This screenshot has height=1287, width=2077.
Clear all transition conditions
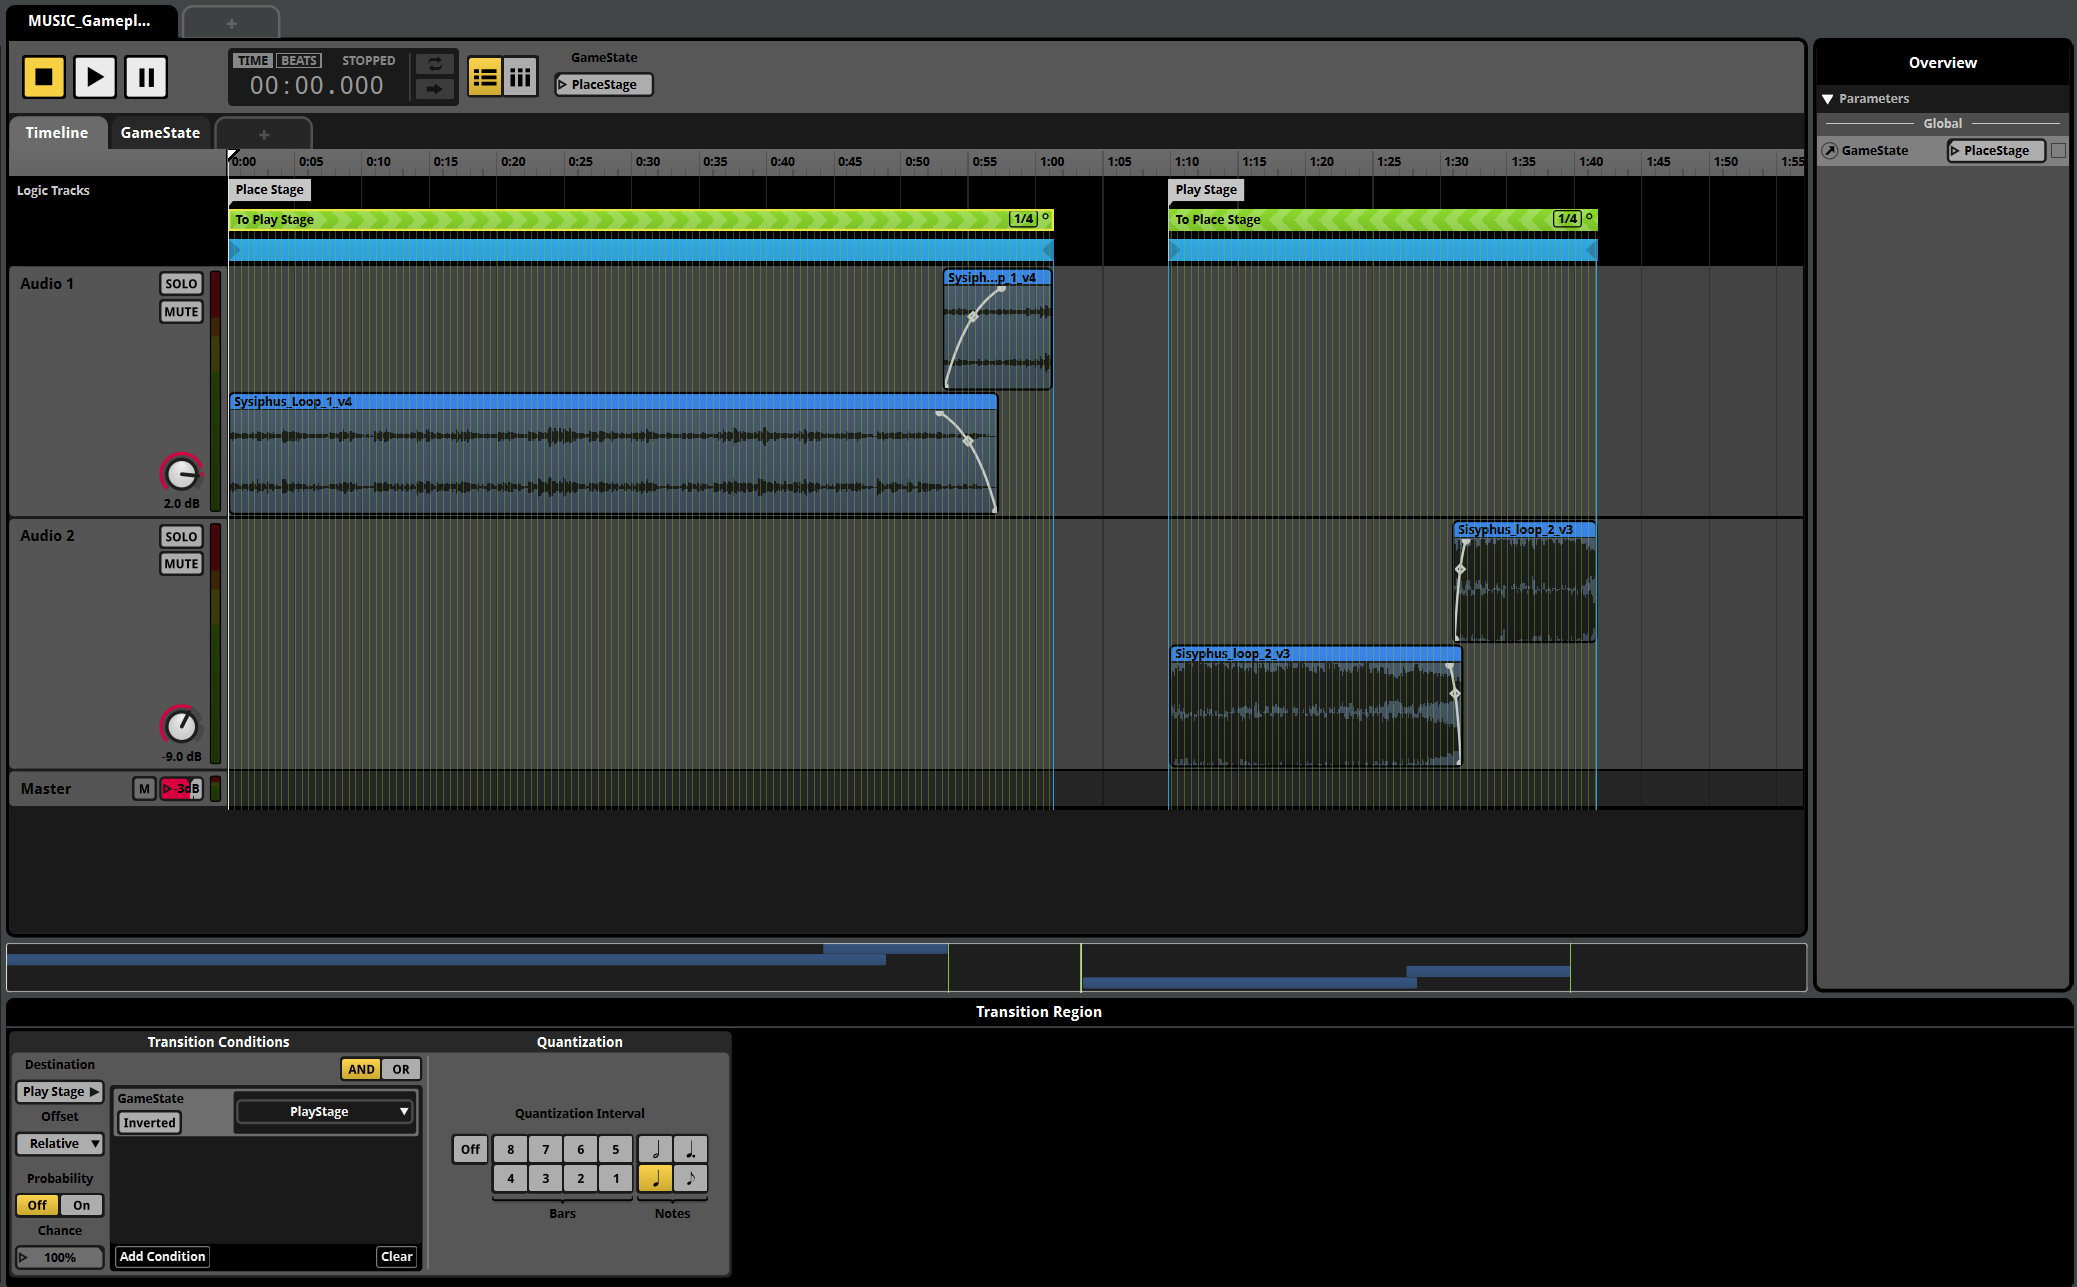pos(397,1257)
